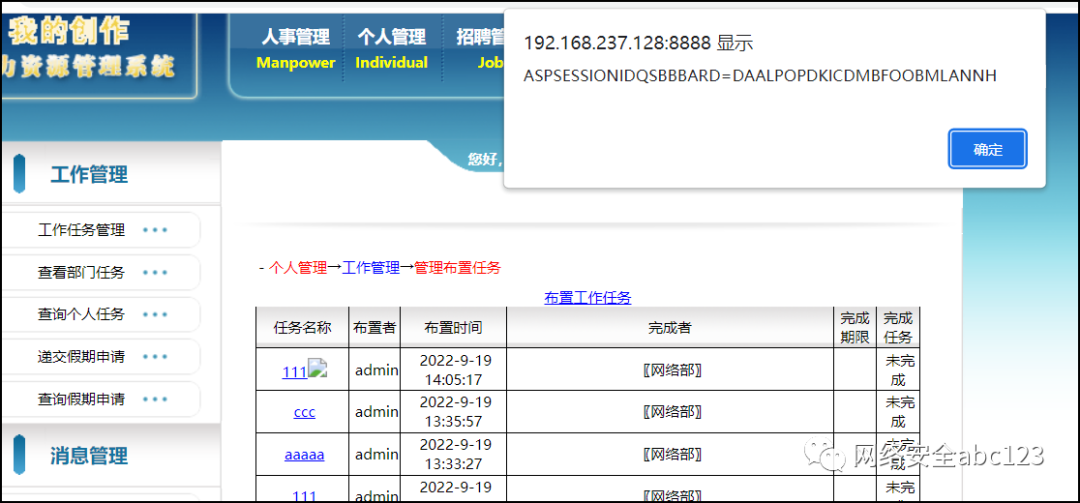Viewport: 1080px width, 503px height.
Task: Open the 招聘管理 Job menu
Action: (x=479, y=48)
